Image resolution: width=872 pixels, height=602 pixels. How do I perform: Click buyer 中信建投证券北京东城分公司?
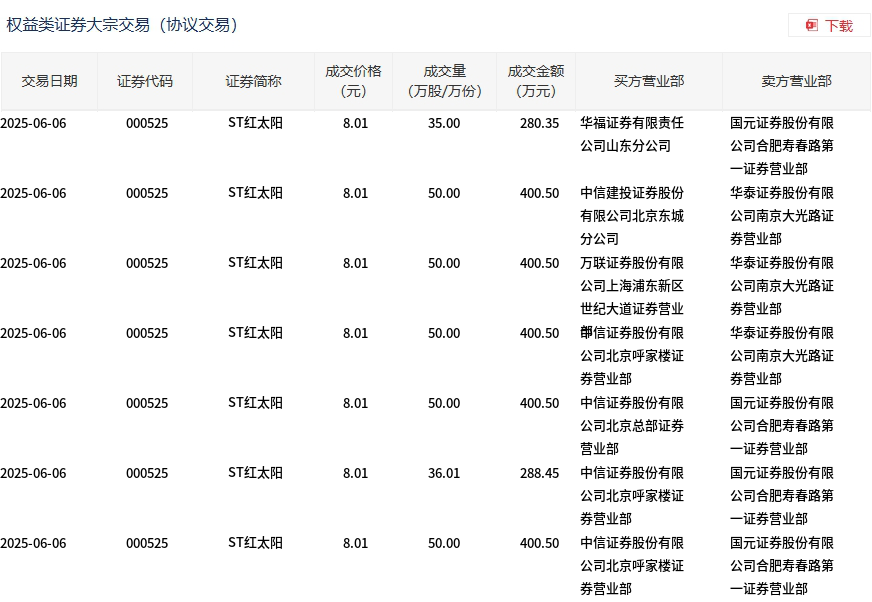tap(632, 216)
